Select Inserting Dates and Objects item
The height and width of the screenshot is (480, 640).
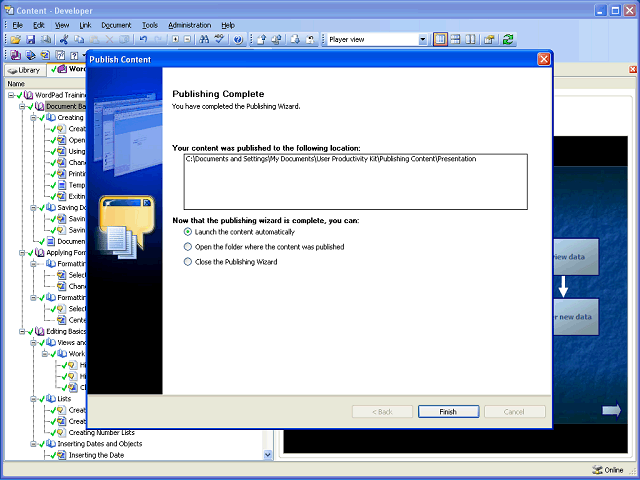[100, 444]
